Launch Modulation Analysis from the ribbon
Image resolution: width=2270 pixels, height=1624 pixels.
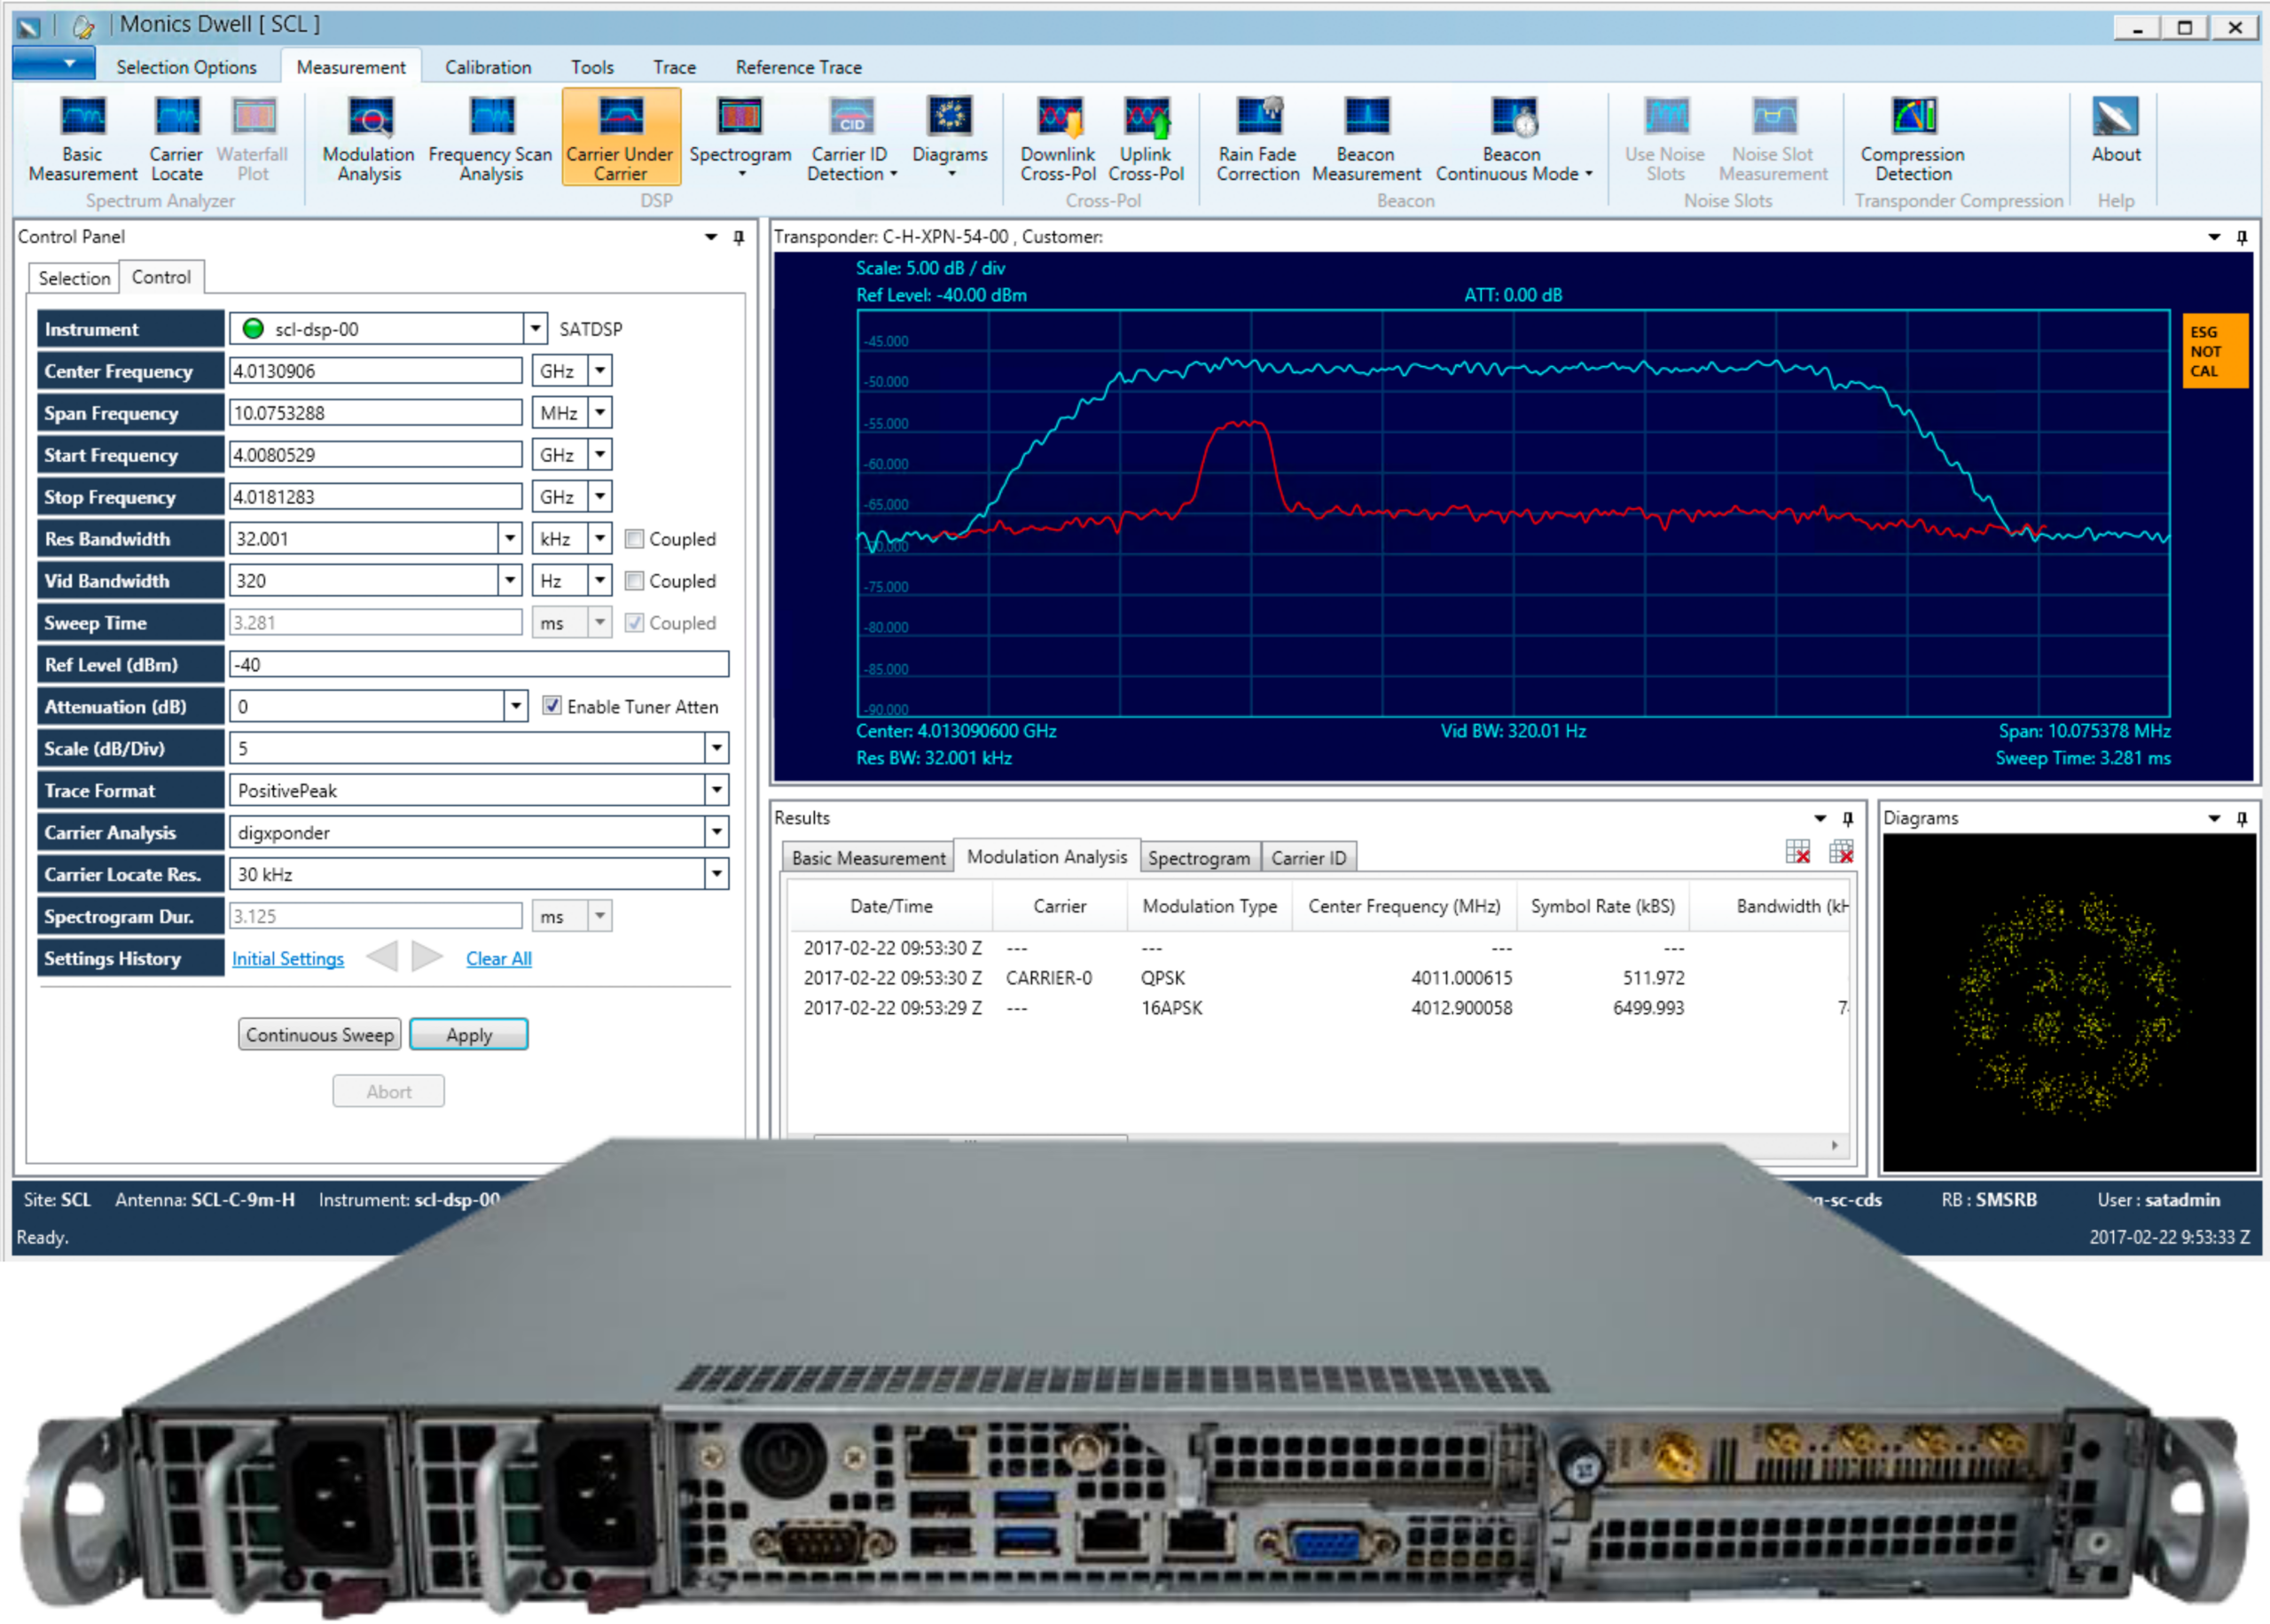tap(368, 139)
